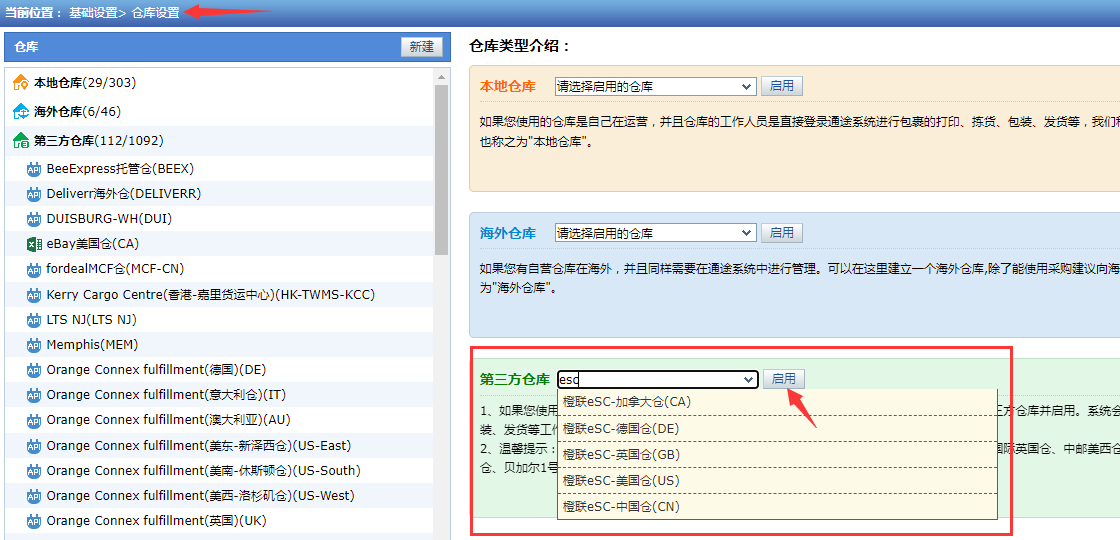Select Orange Connex fulfillment(英国)(UK)
Viewport: 1120px width, 540px height.
156,521
